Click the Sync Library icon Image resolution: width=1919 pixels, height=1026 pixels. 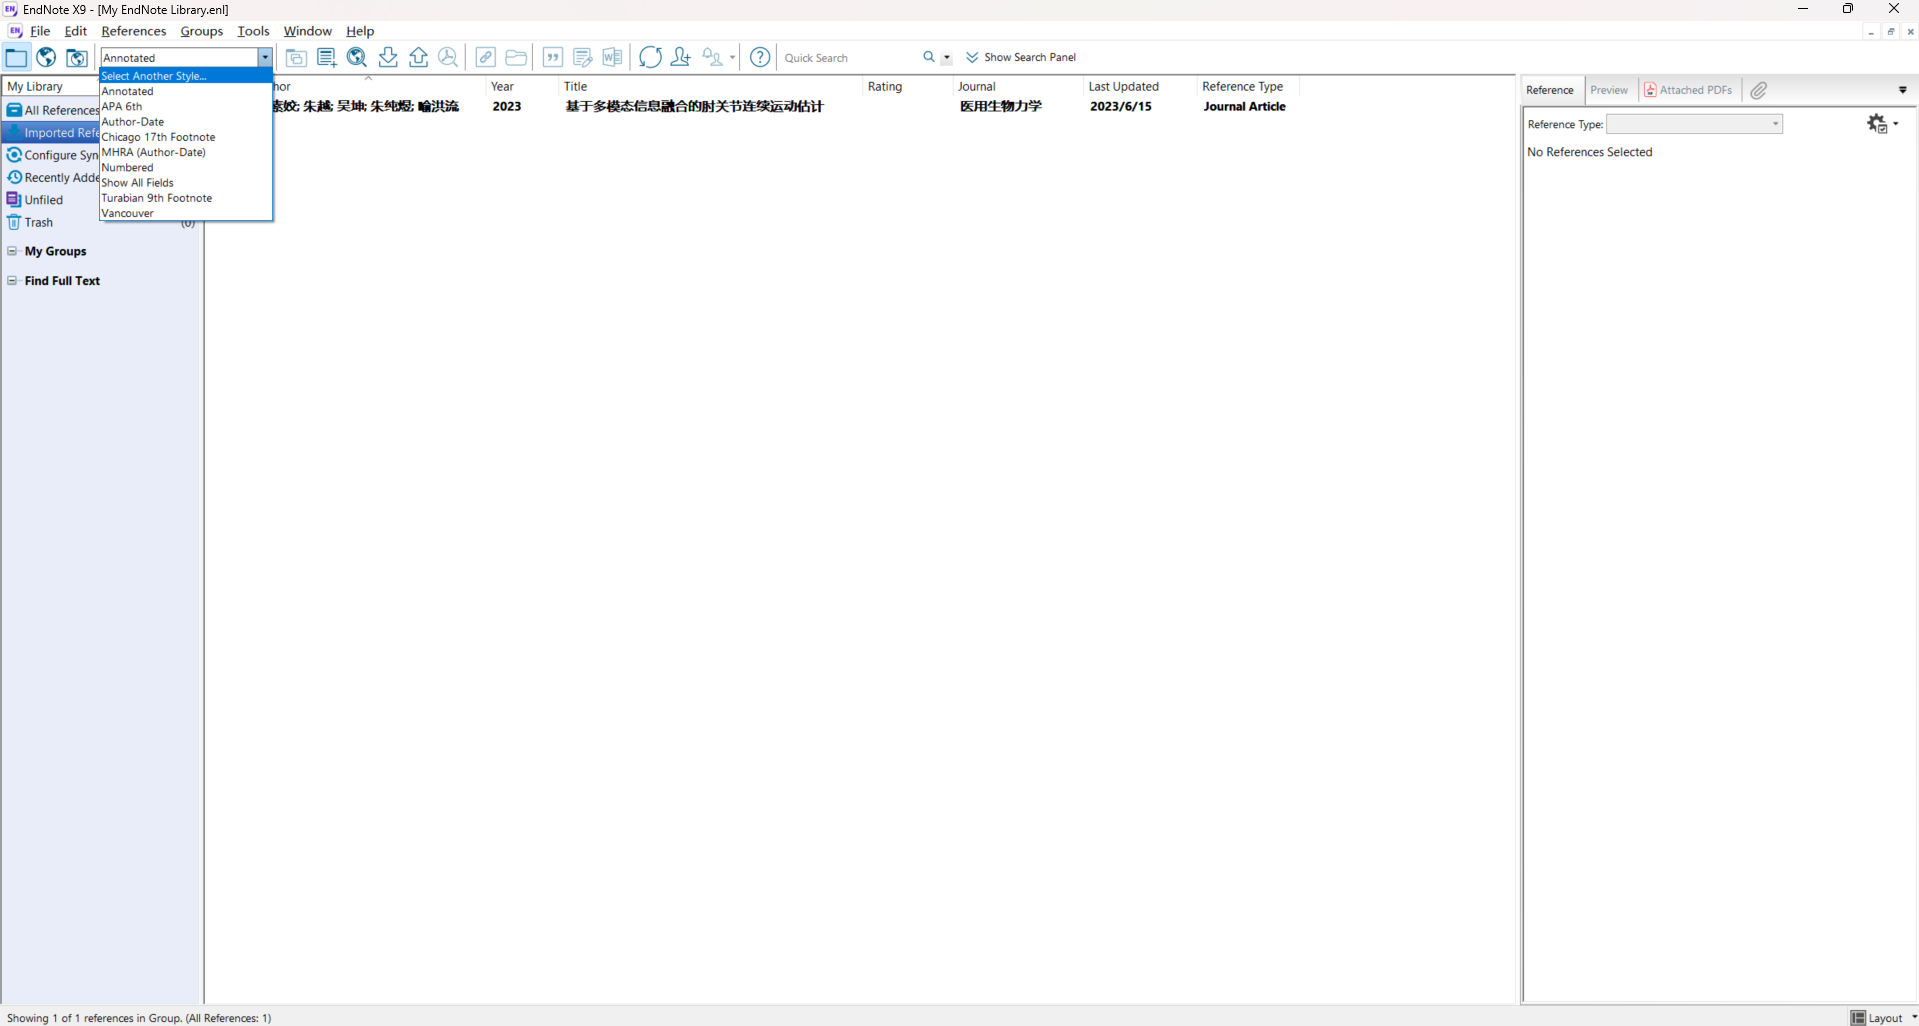click(x=650, y=58)
